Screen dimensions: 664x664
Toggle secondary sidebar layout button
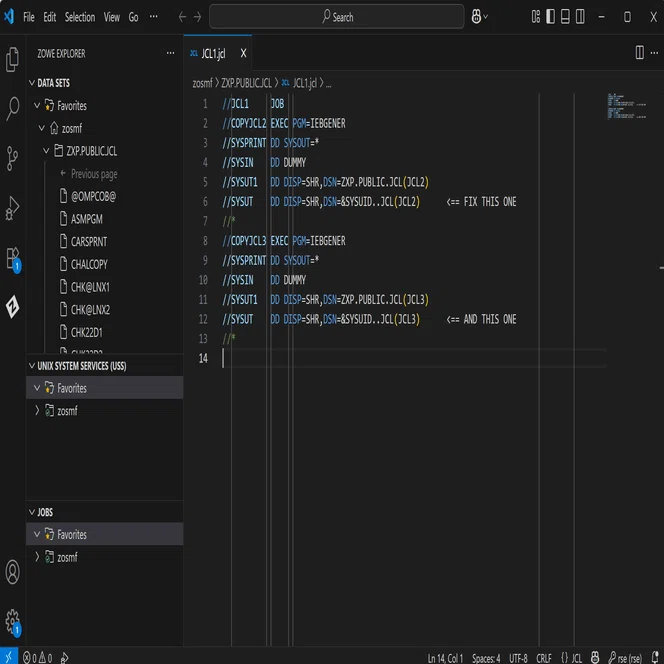coord(580,17)
